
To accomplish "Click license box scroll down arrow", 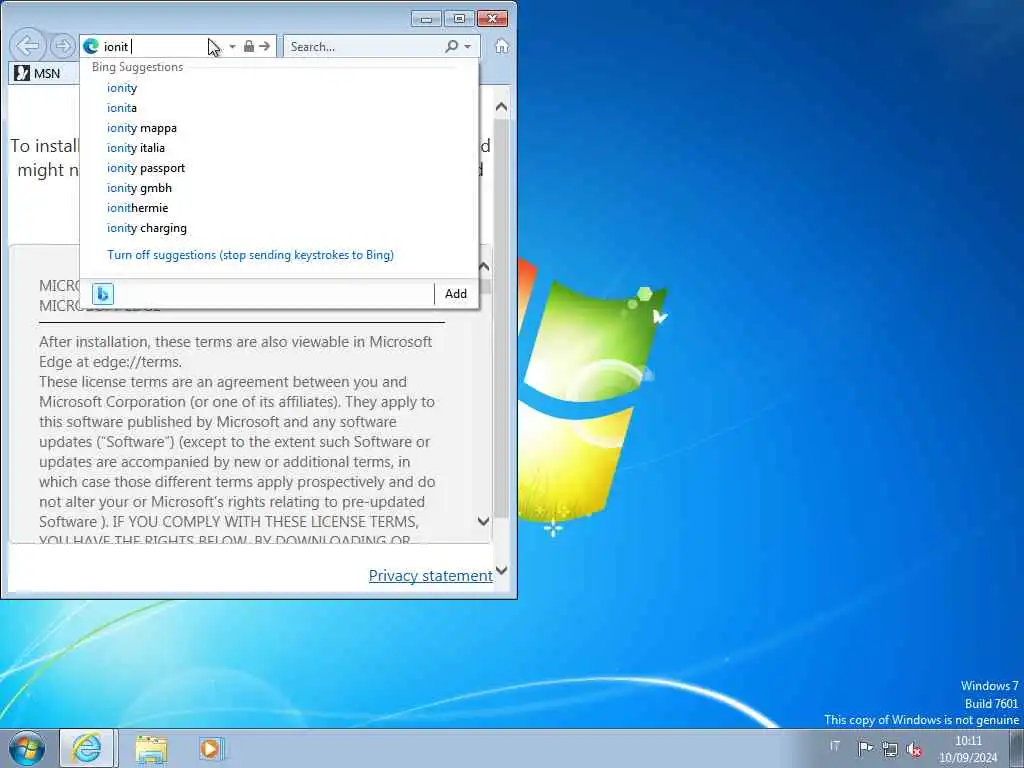I will pyautogui.click(x=483, y=521).
